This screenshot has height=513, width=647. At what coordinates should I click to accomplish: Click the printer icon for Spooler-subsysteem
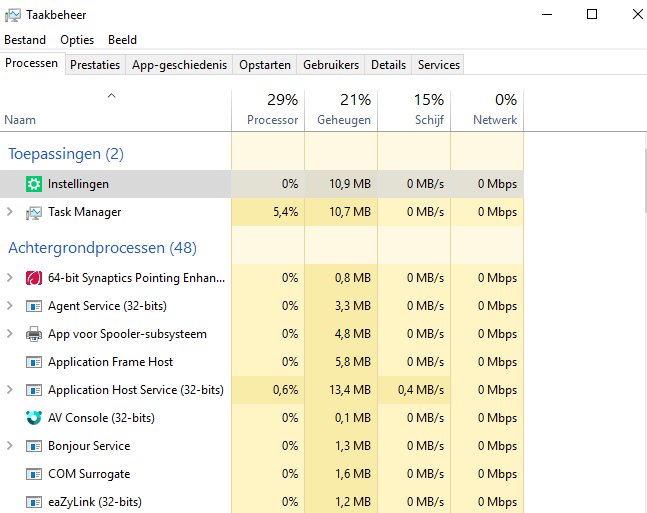tap(34, 334)
